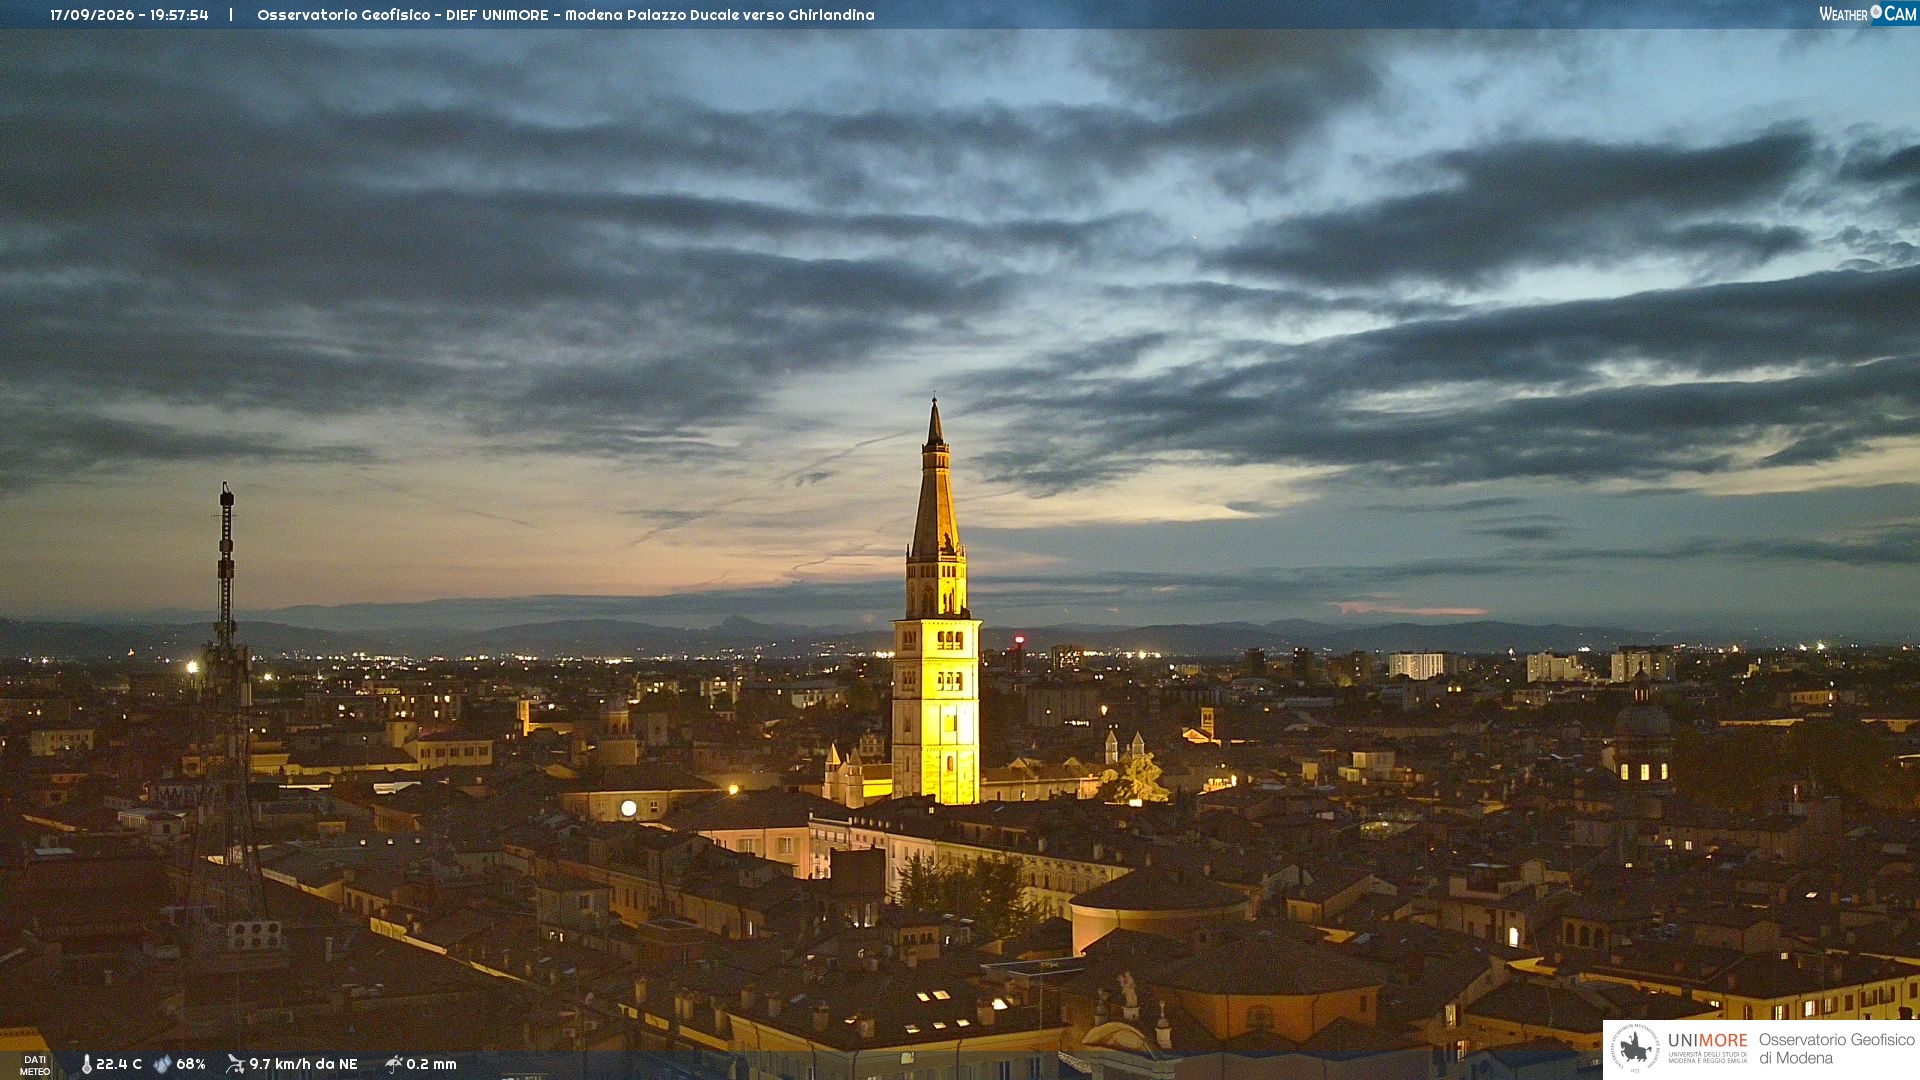Click the round white clock face on the building

coord(629,808)
